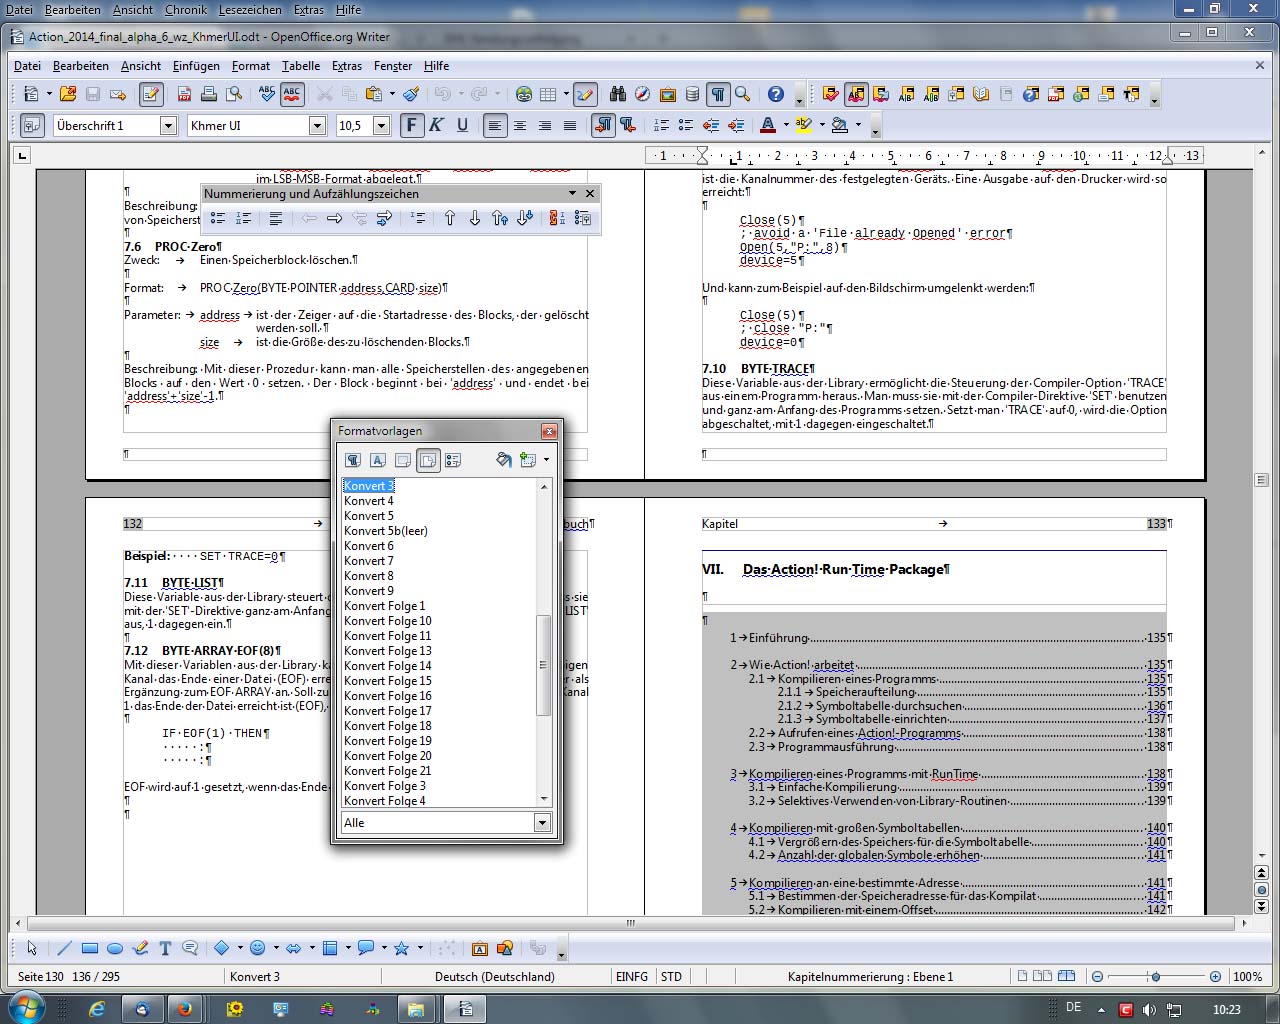This screenshot has height=1024, width=1280.
Task: Open the Styles and Formatting window icon
Action: pyautogui.click(x=32, y=125)
